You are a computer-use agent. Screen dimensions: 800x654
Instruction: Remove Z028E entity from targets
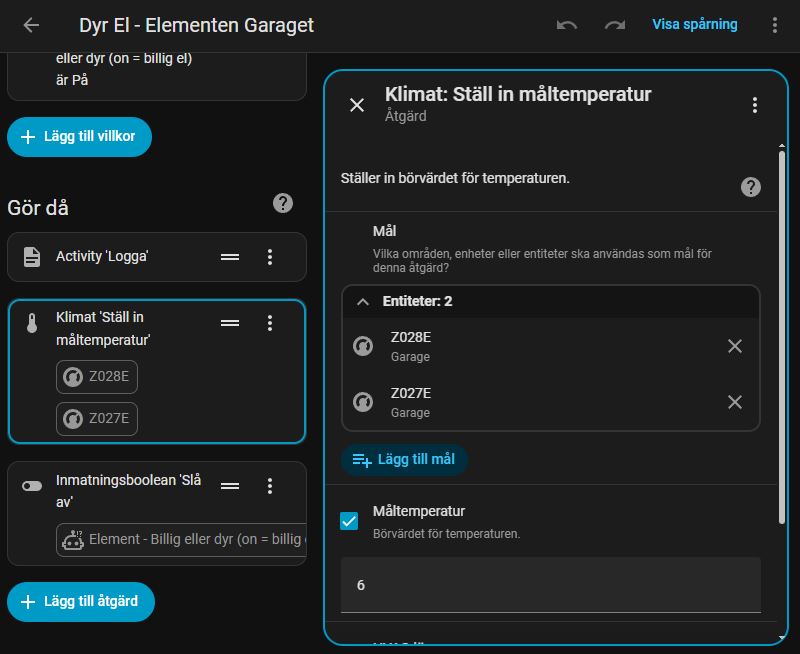pos(735,346)
